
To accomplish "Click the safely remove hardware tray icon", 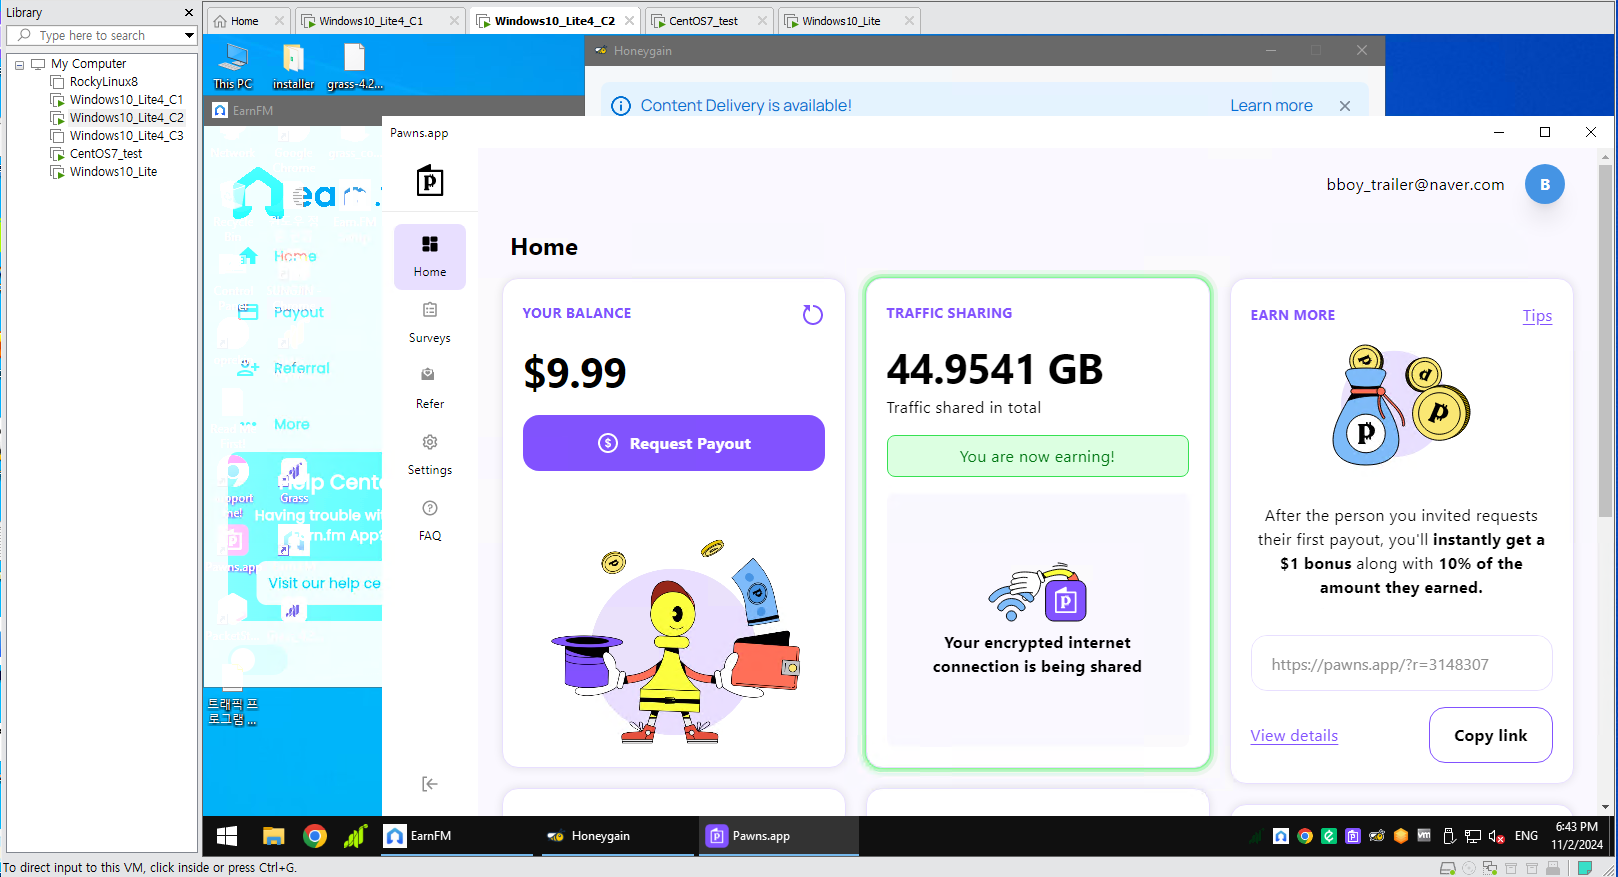I will point(1448,836).
